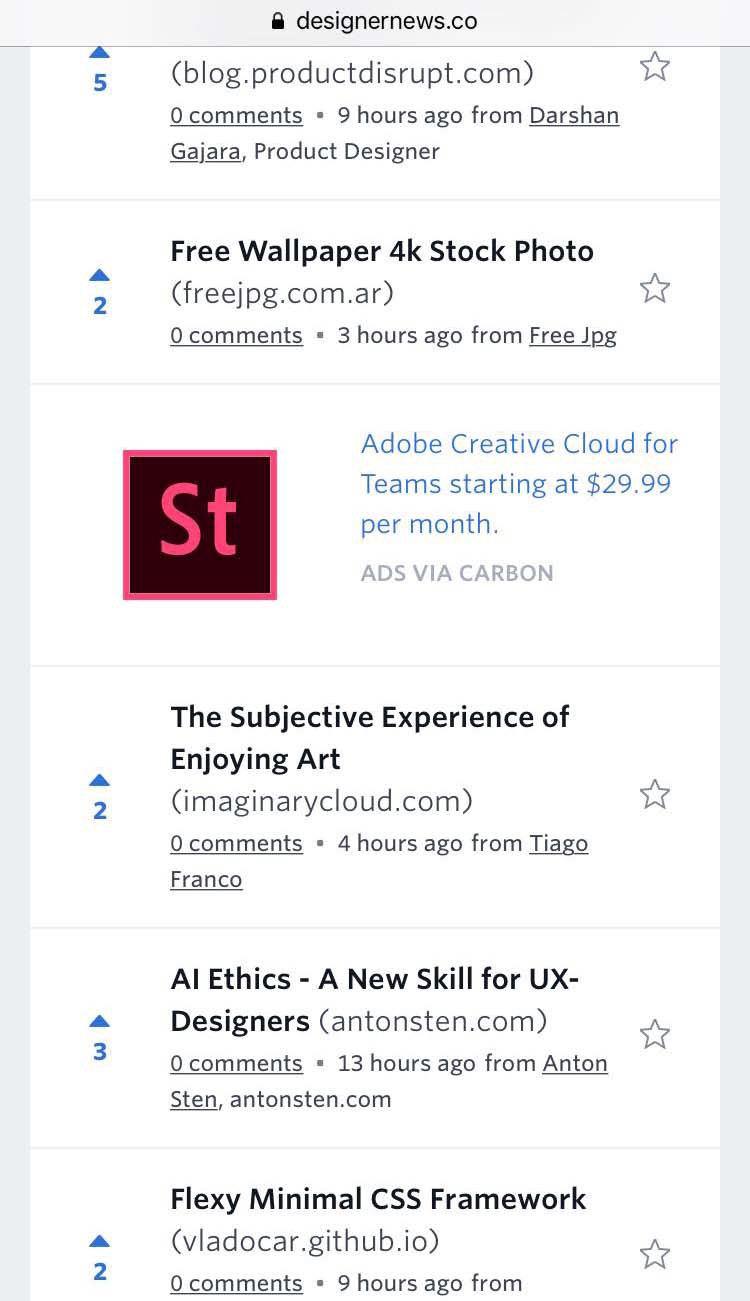
Task: Open the Adobe Creative Cloud ad text link
Action: point(519,483)
